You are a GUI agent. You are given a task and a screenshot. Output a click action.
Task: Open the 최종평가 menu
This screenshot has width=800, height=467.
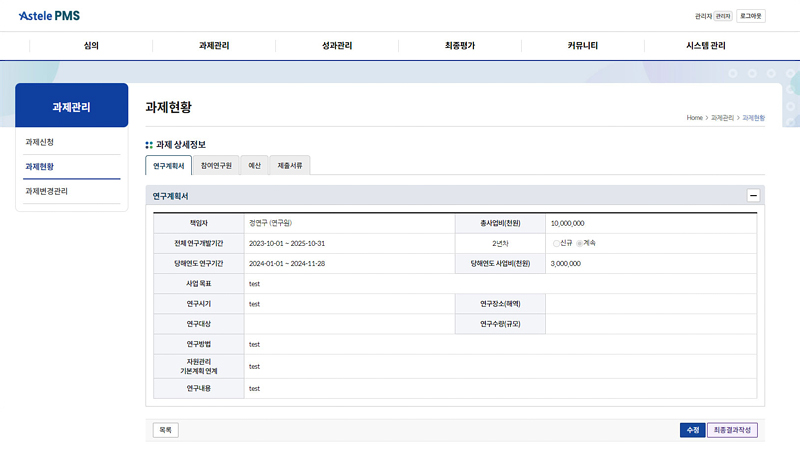point(459,46)
